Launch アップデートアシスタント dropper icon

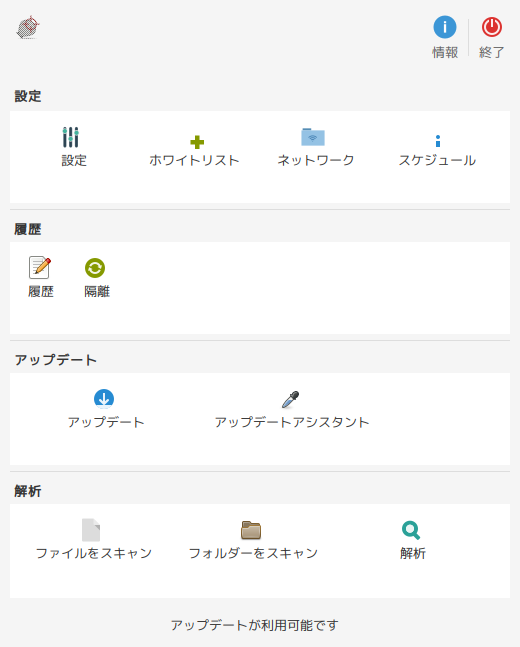click(x=291, y=399)
